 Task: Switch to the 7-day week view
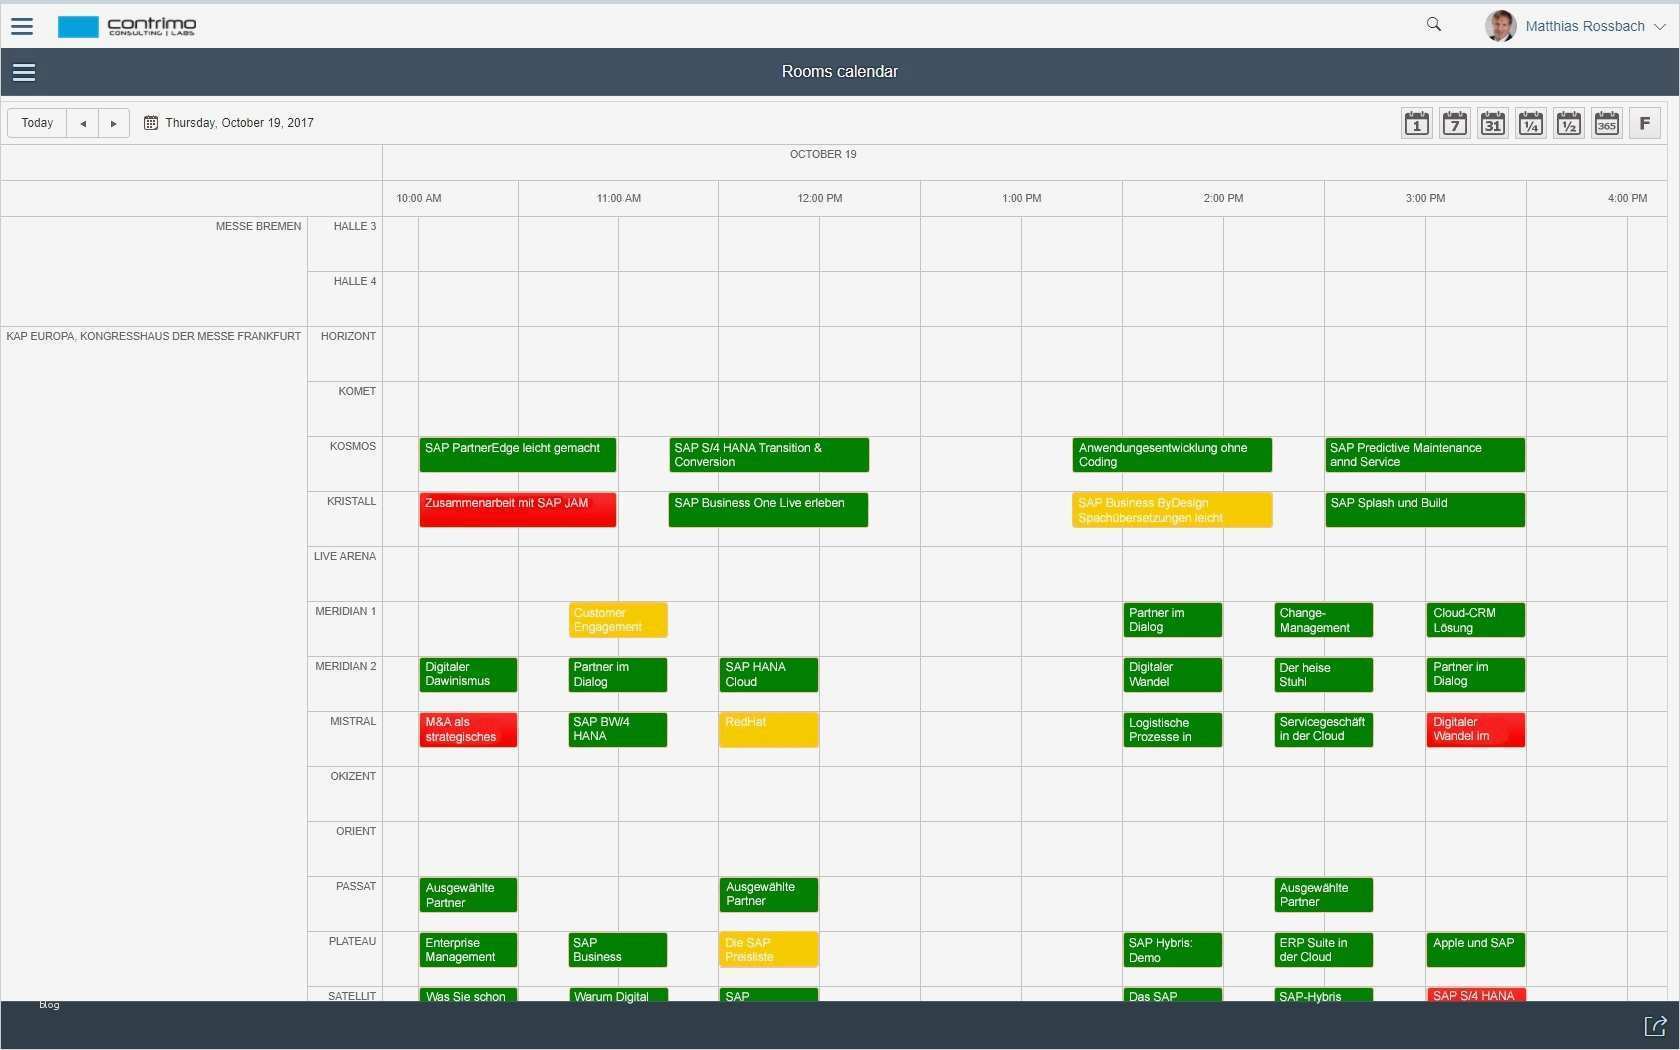coord(1455,123)
